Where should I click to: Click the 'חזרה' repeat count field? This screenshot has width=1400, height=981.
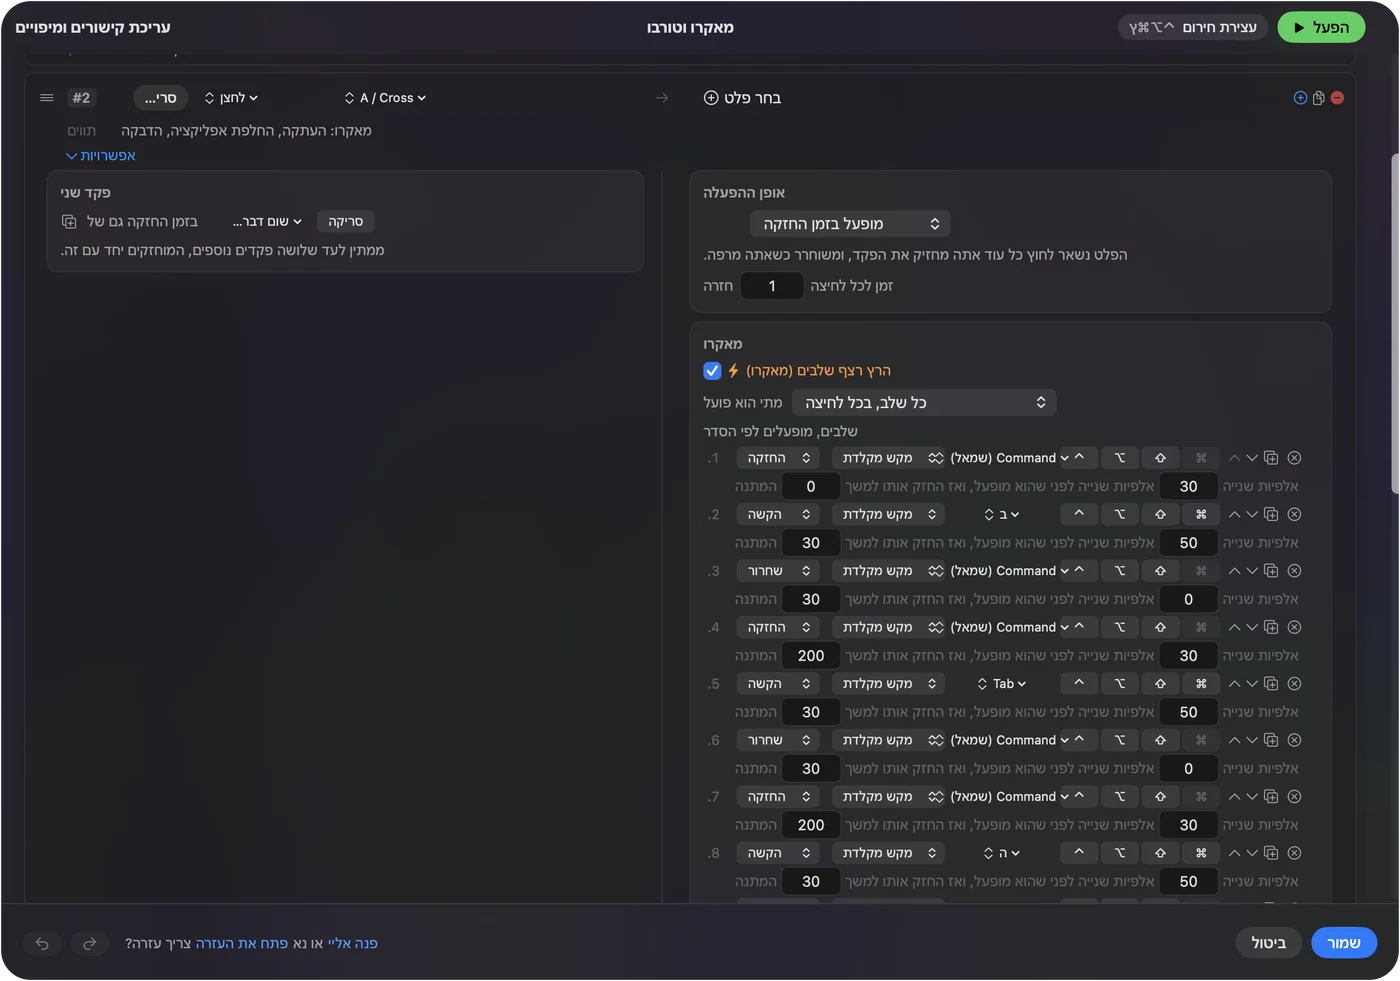(772, 286)
